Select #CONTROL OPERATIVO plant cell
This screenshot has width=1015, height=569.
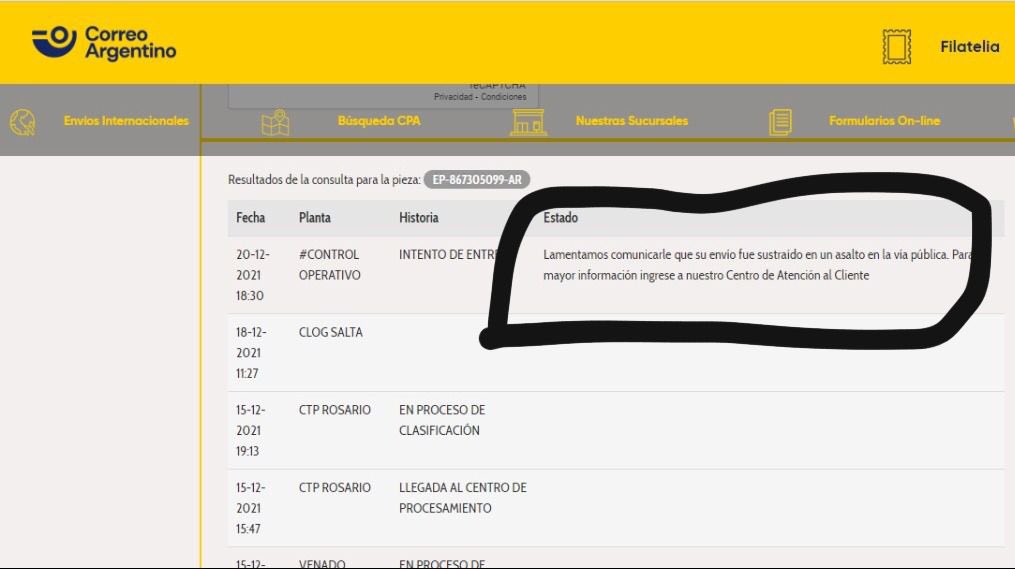click(329, 265)
